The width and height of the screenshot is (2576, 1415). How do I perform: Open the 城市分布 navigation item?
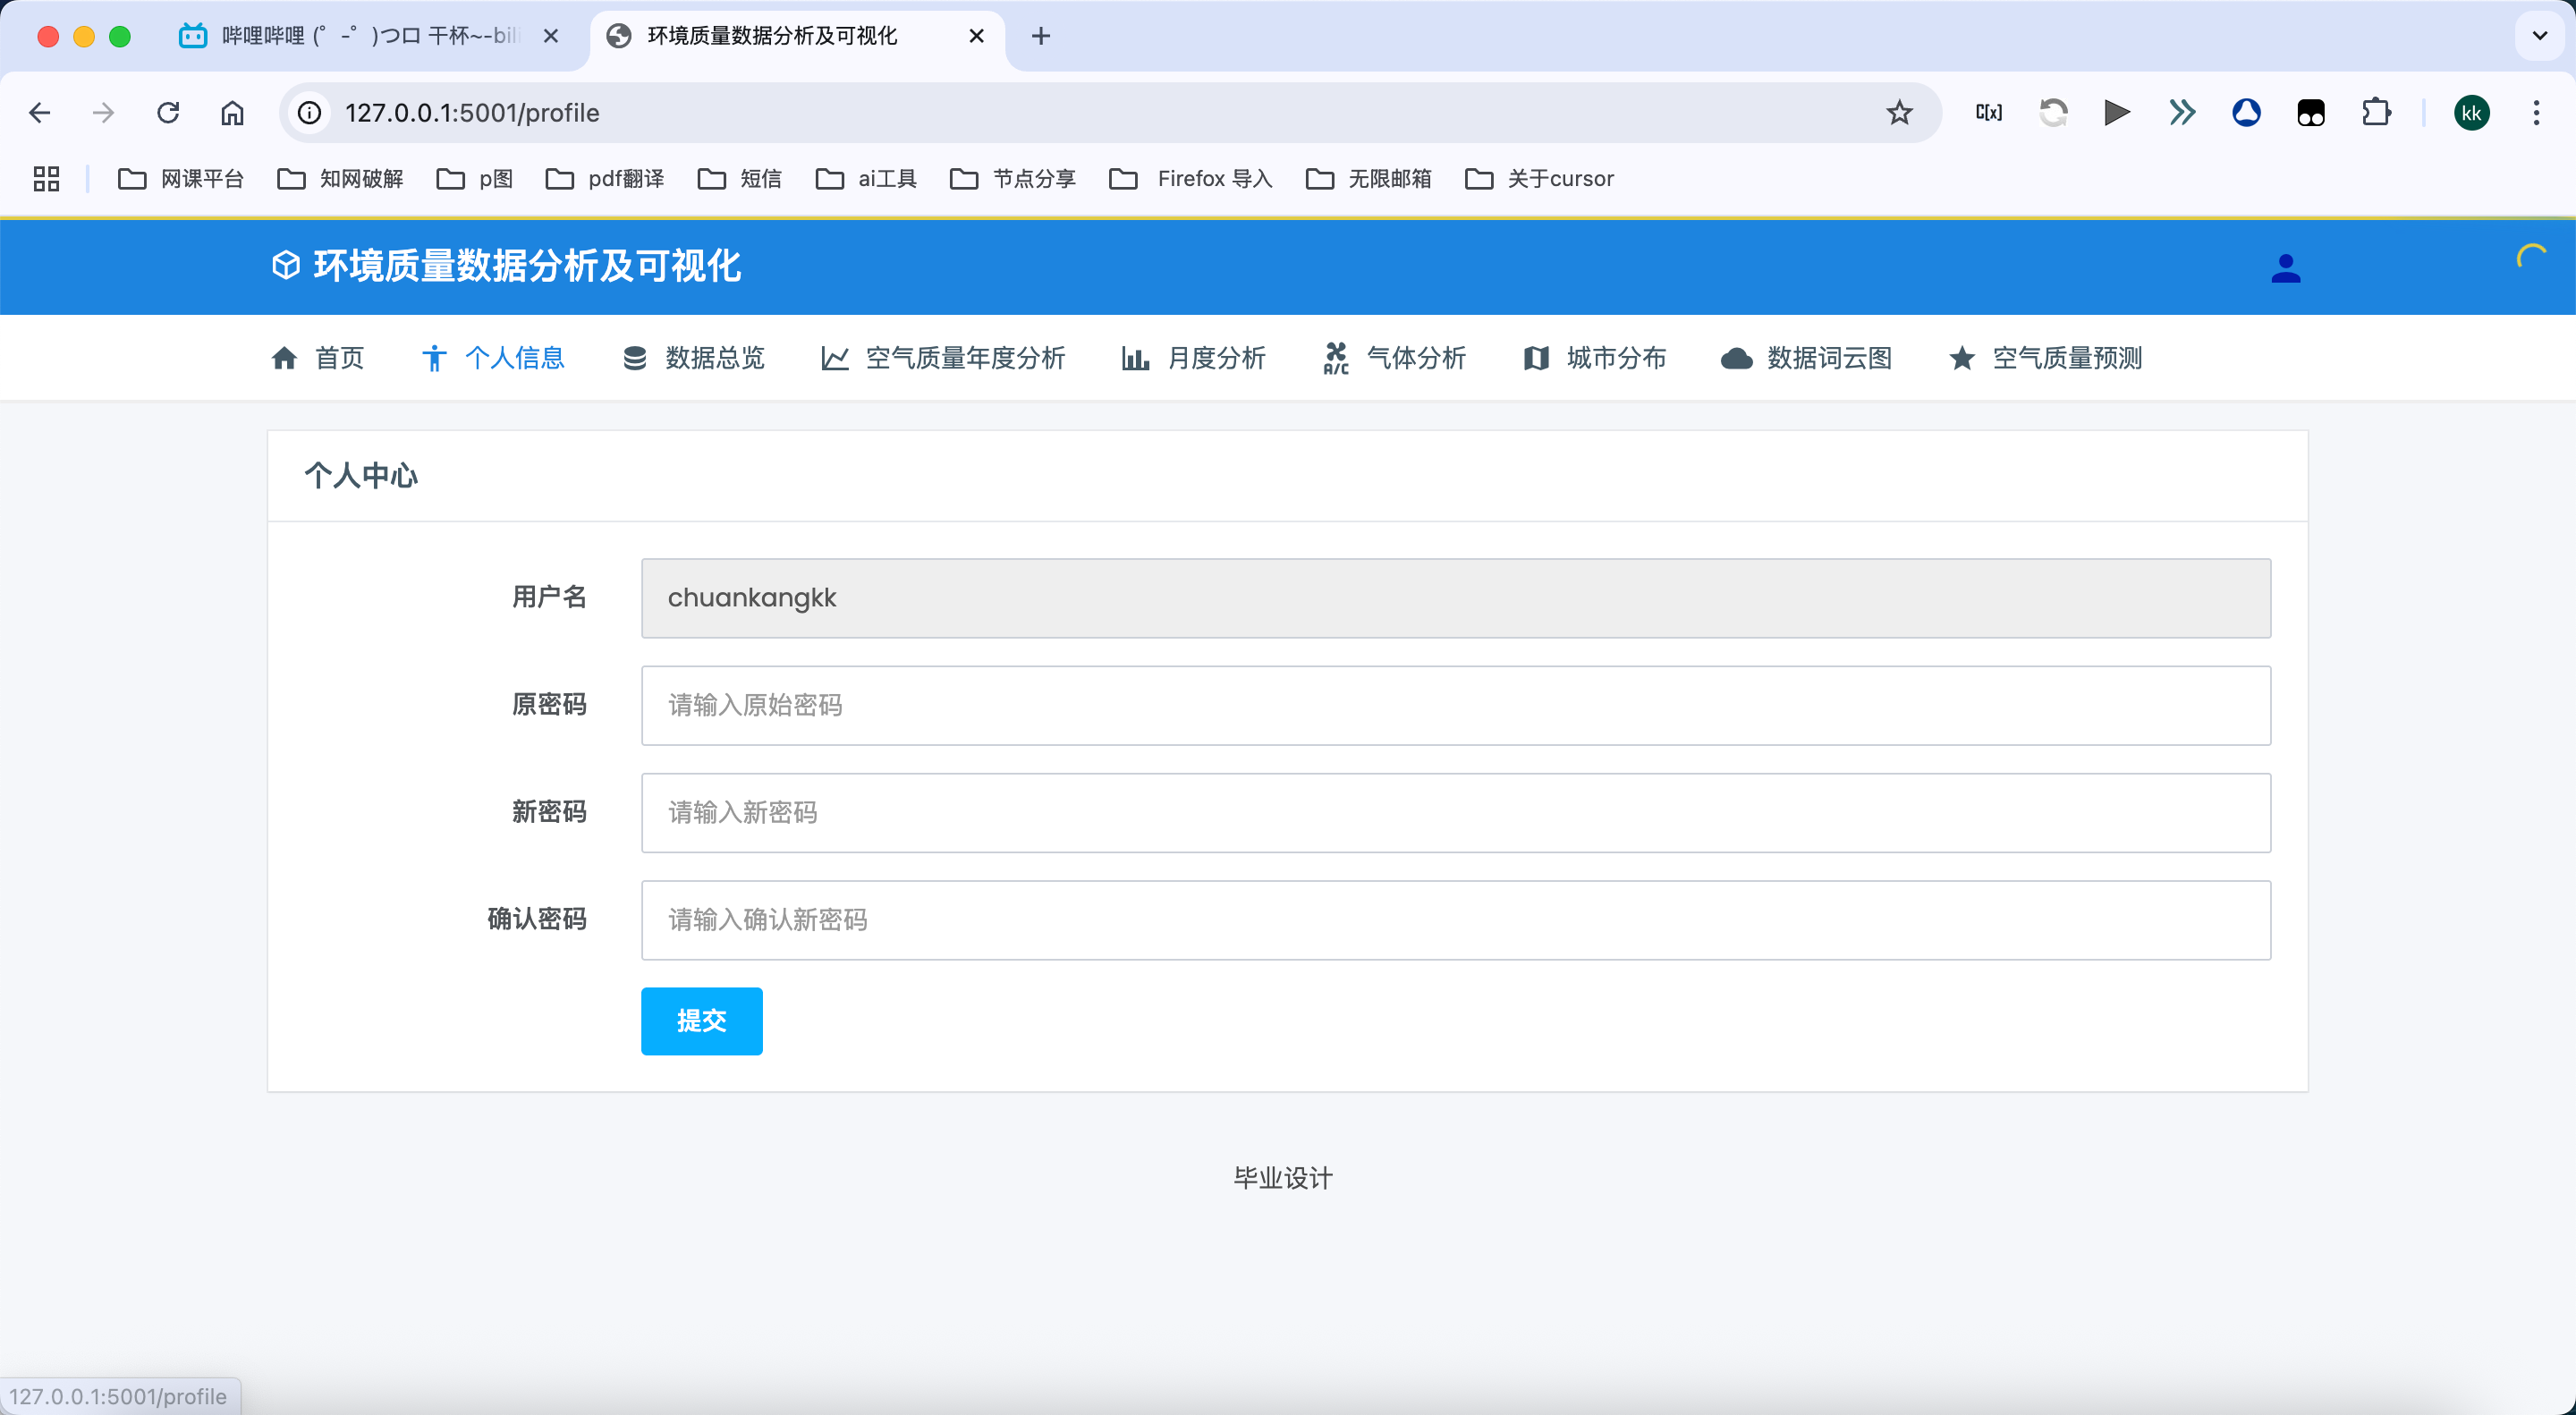point(1594,358)
